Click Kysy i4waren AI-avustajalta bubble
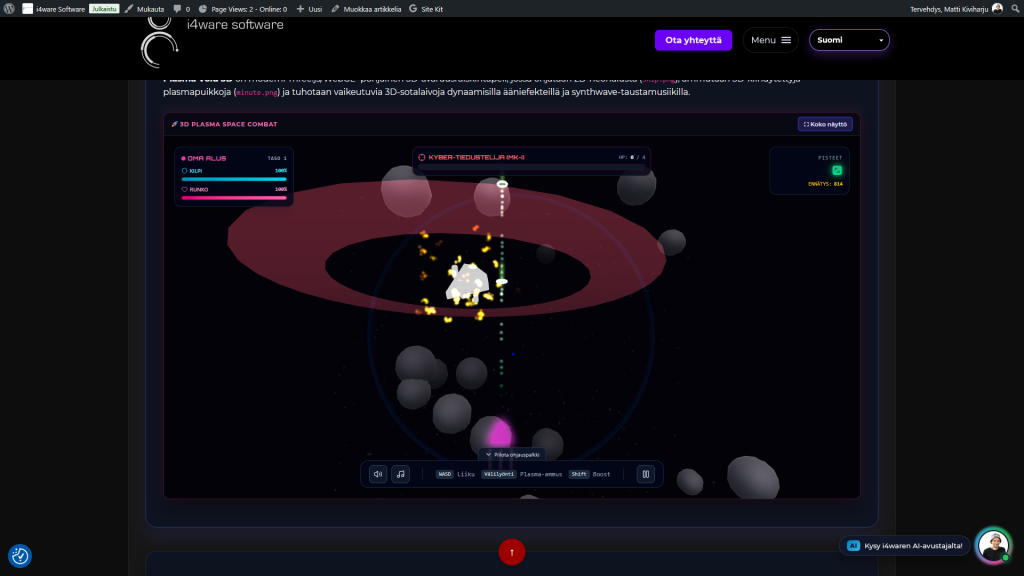 (904, 545)
